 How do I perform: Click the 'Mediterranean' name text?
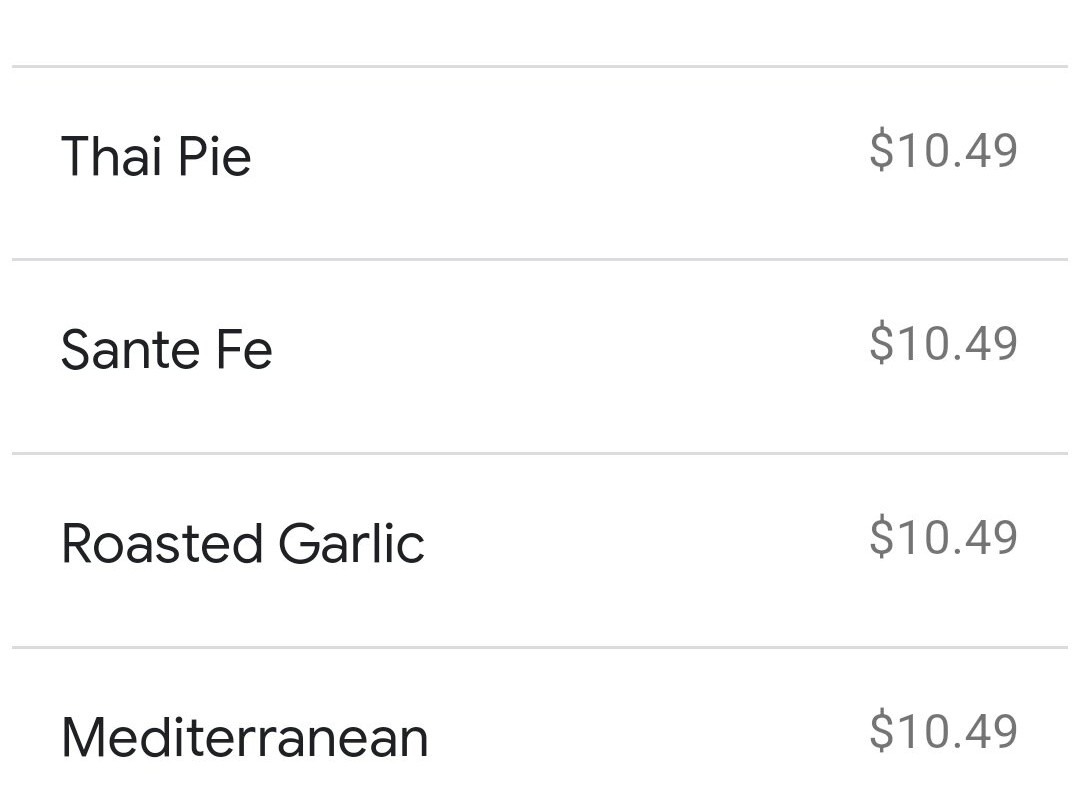245,738
